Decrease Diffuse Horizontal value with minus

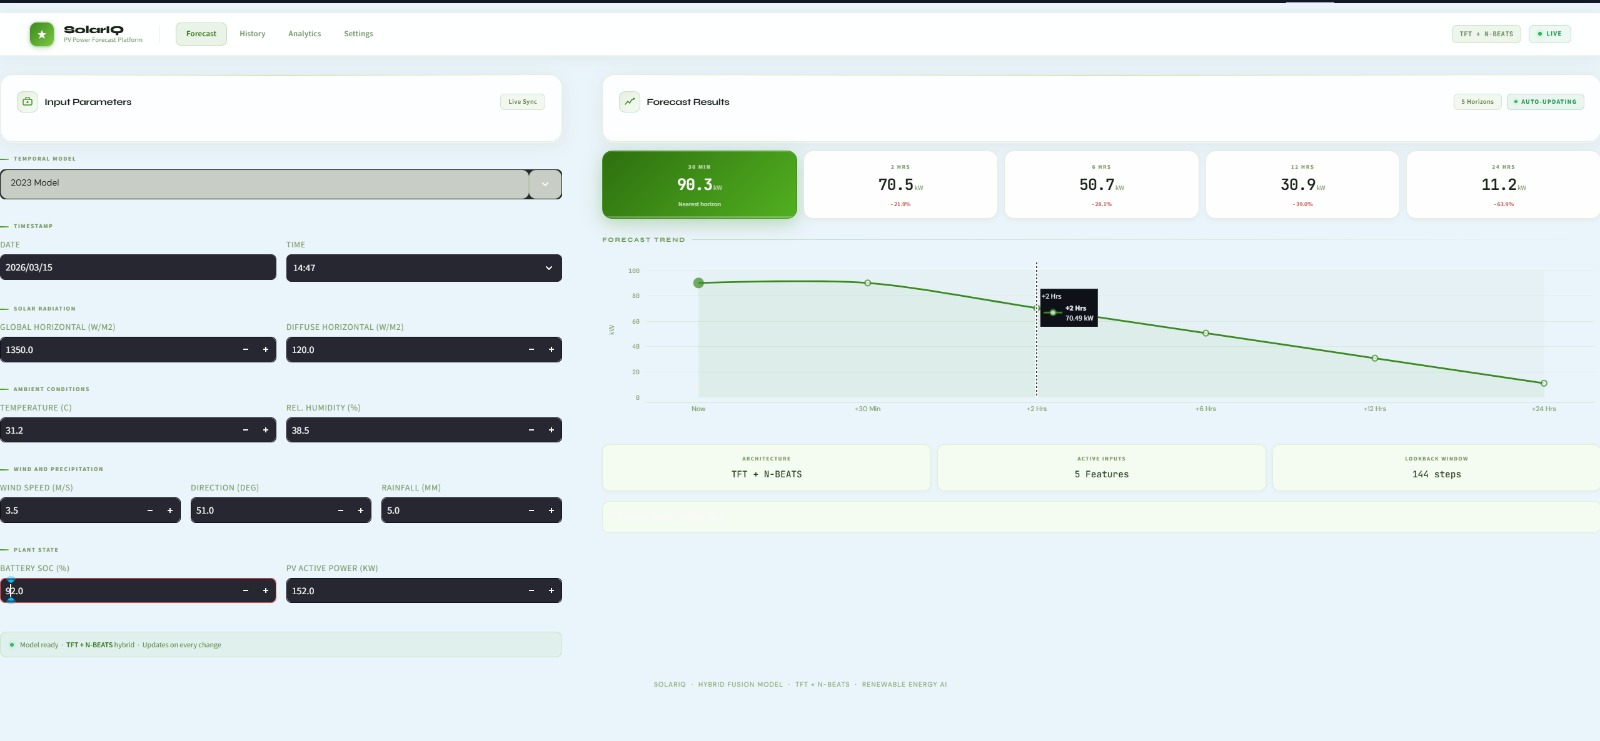(x=531, y=350)
